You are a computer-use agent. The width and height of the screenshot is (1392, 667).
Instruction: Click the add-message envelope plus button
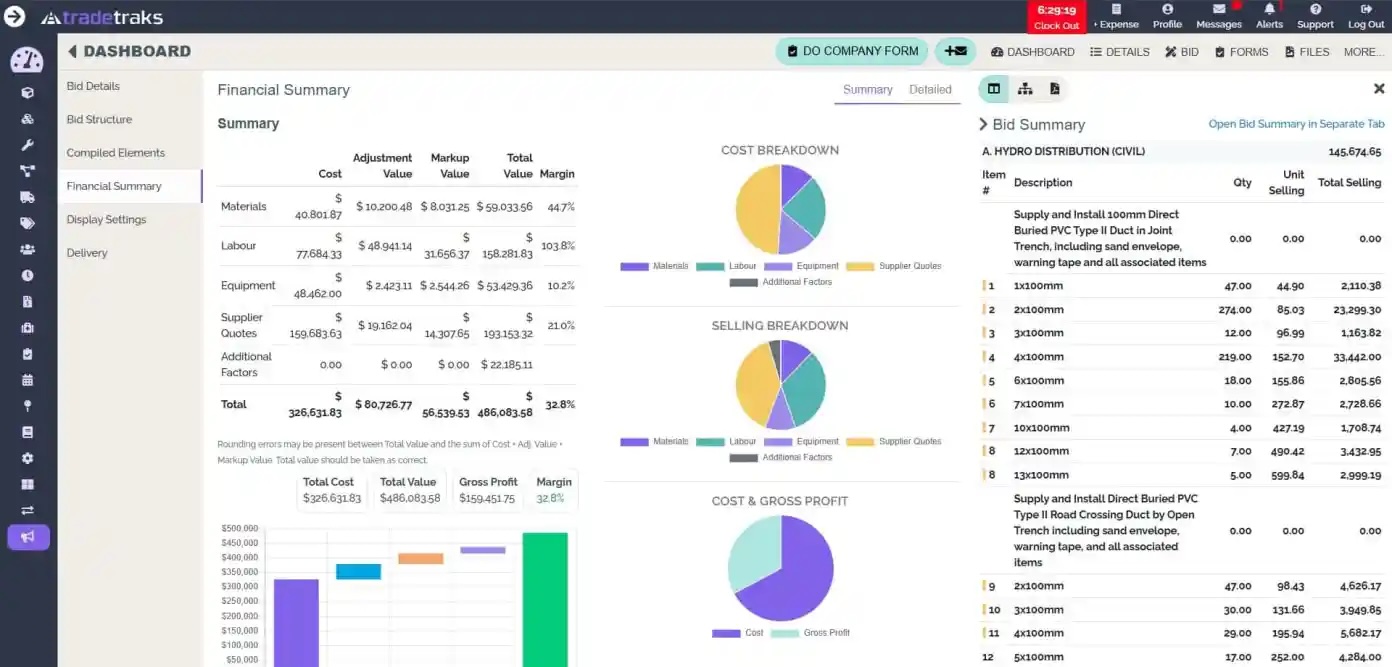[955, 51]
